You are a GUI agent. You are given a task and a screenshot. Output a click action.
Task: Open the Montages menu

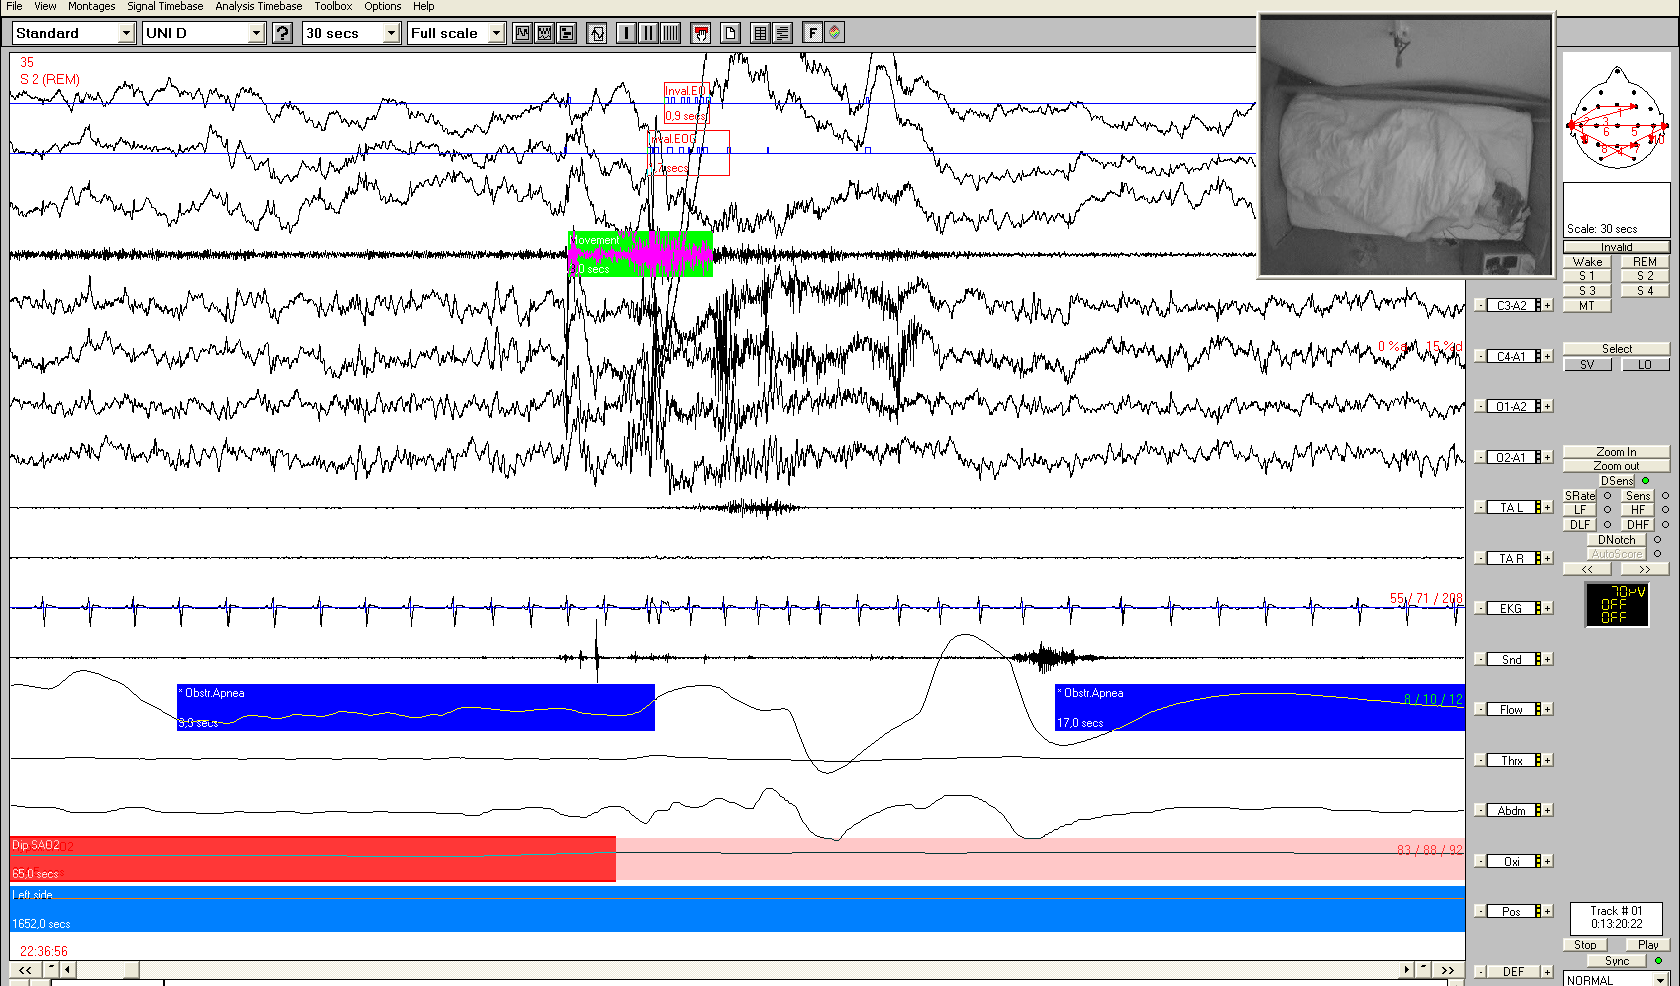click(91, 6)
